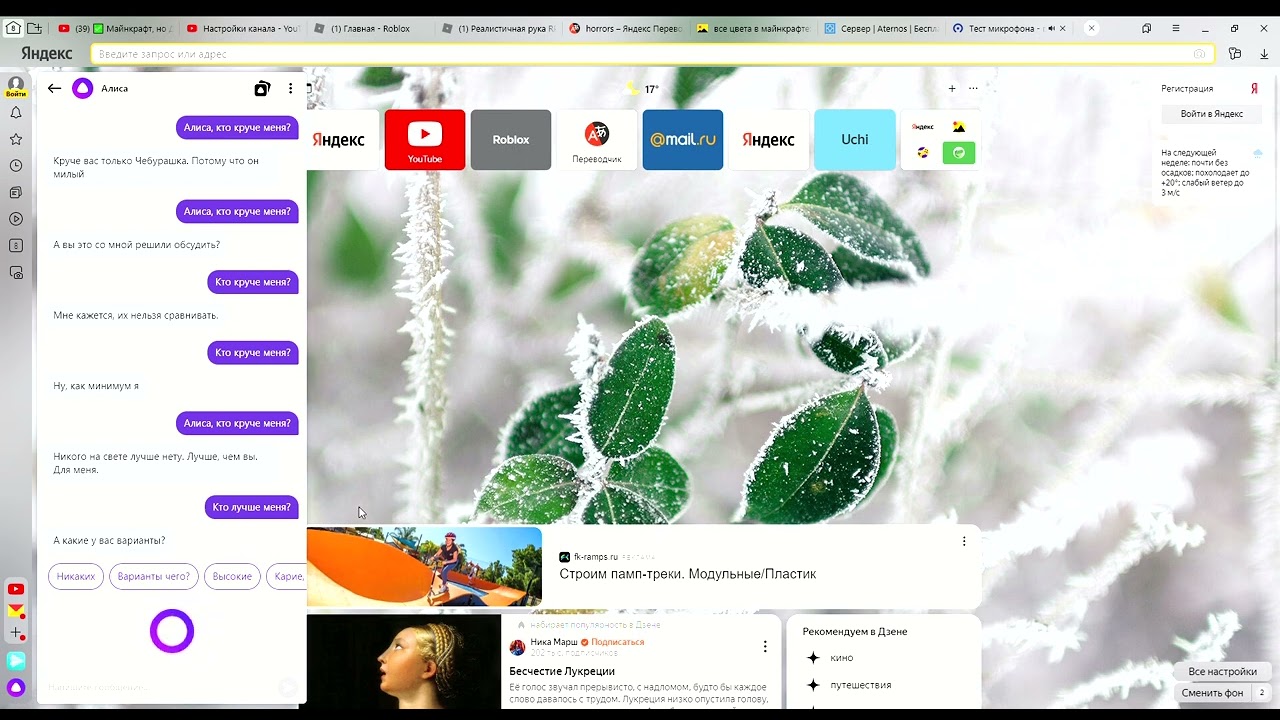The image size is (1280, 720).
Task: Switch to horrors Яндекс Переводчик tab
Action: click(x=626, y=29)
